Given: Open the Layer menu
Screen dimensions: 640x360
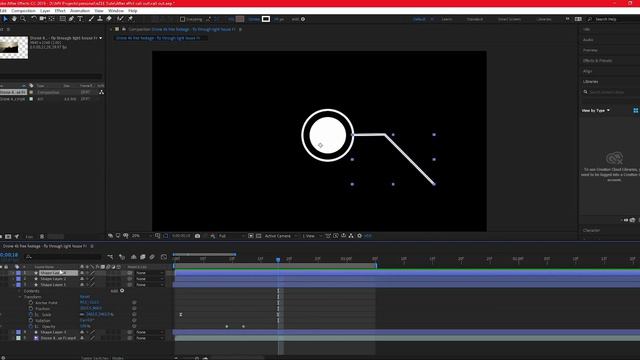Looking at the screenshot, I should pos(45,11).
